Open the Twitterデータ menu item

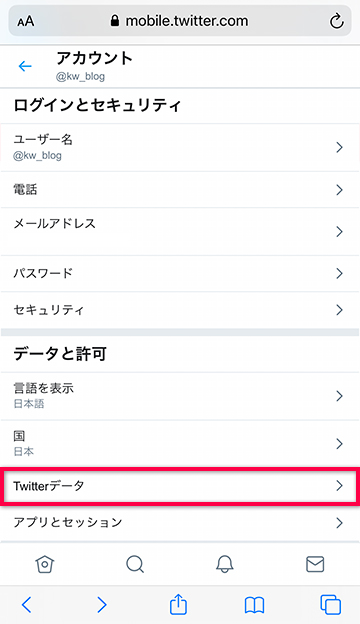coord(180,486)
